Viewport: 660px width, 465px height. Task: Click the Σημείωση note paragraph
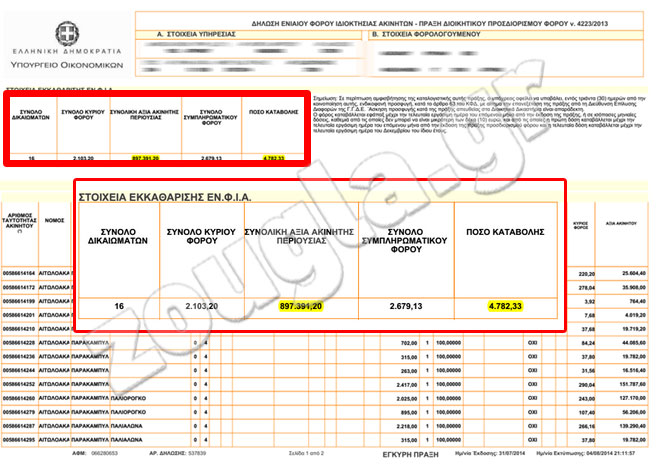coord(480,120)
